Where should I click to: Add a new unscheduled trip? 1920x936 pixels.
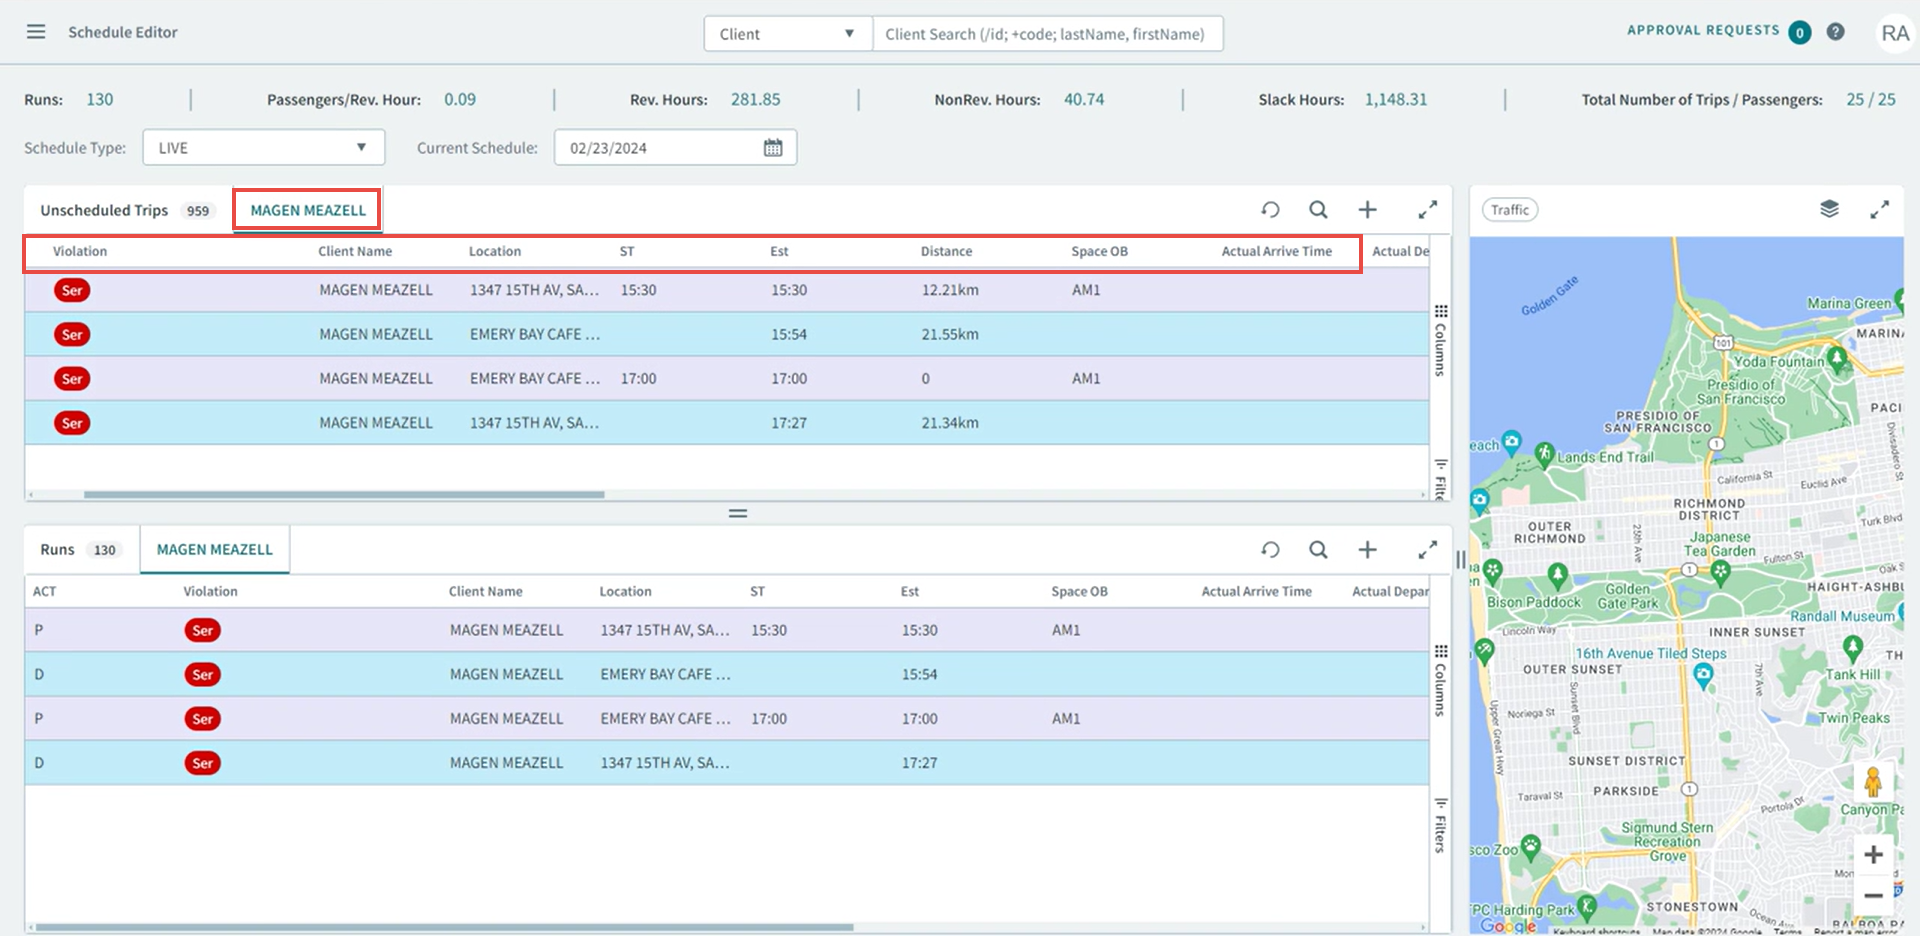coord(1368,210)
